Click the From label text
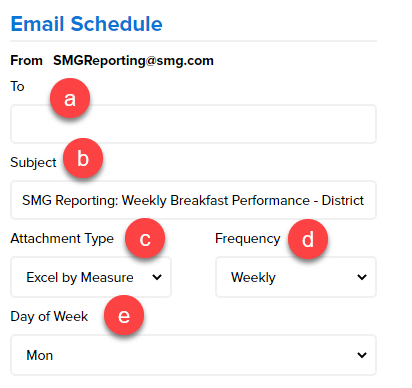The image size is (412, 388). tap(27, 61)
